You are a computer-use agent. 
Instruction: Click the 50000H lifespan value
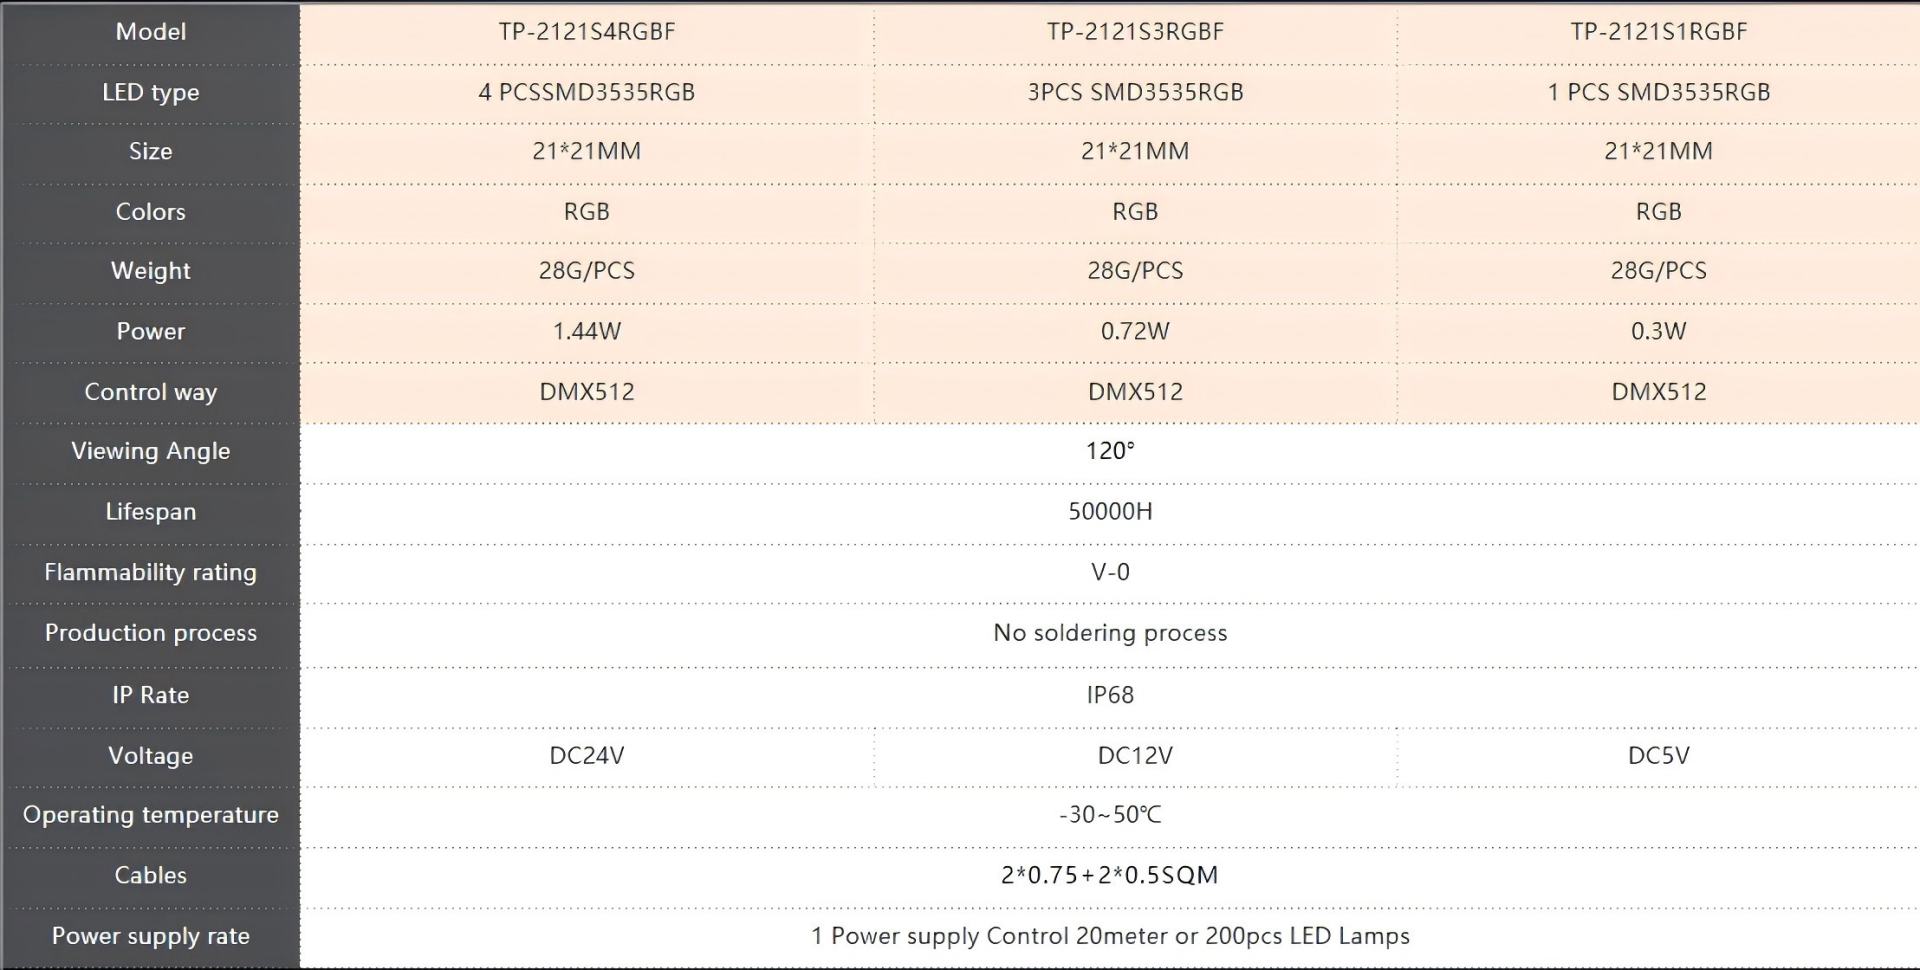pyautogui.click(x=1110, y=512)
